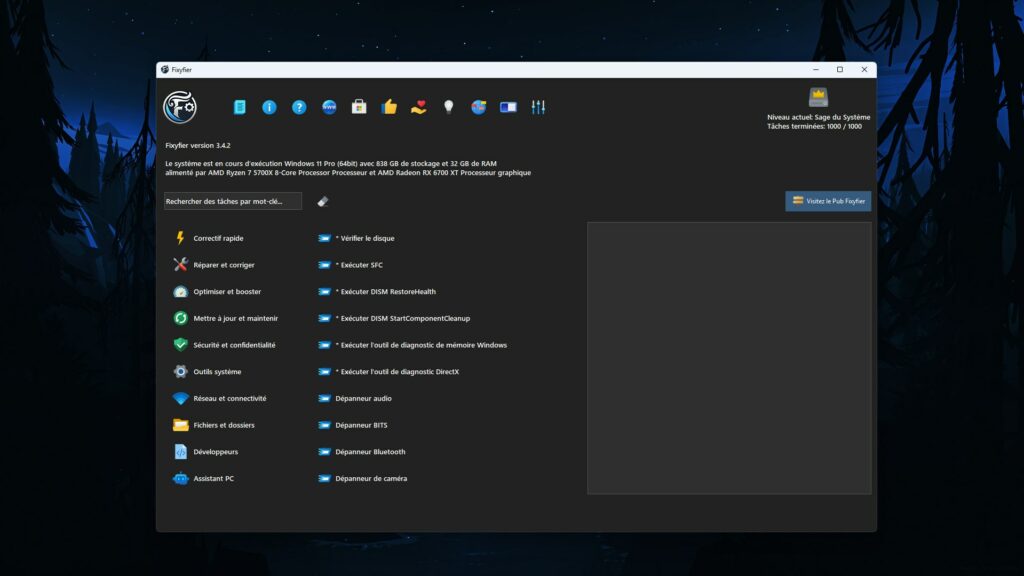This screenshot has height=576, width=1024.
Task: Select the Réparer et corriger category
Action: [x=214, y=265]
